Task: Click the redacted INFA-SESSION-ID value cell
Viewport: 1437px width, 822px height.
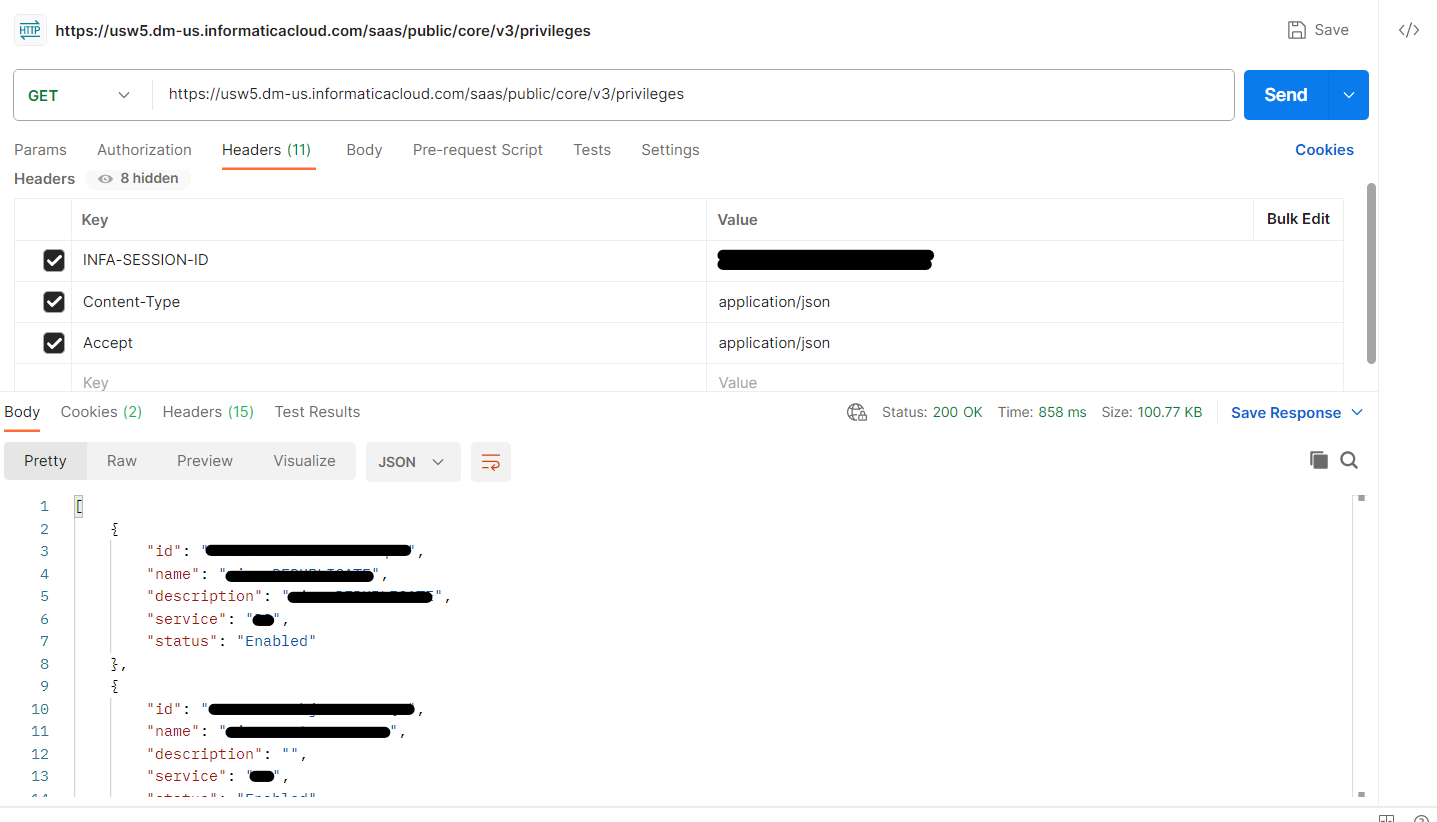Action: coord(1024,261)
